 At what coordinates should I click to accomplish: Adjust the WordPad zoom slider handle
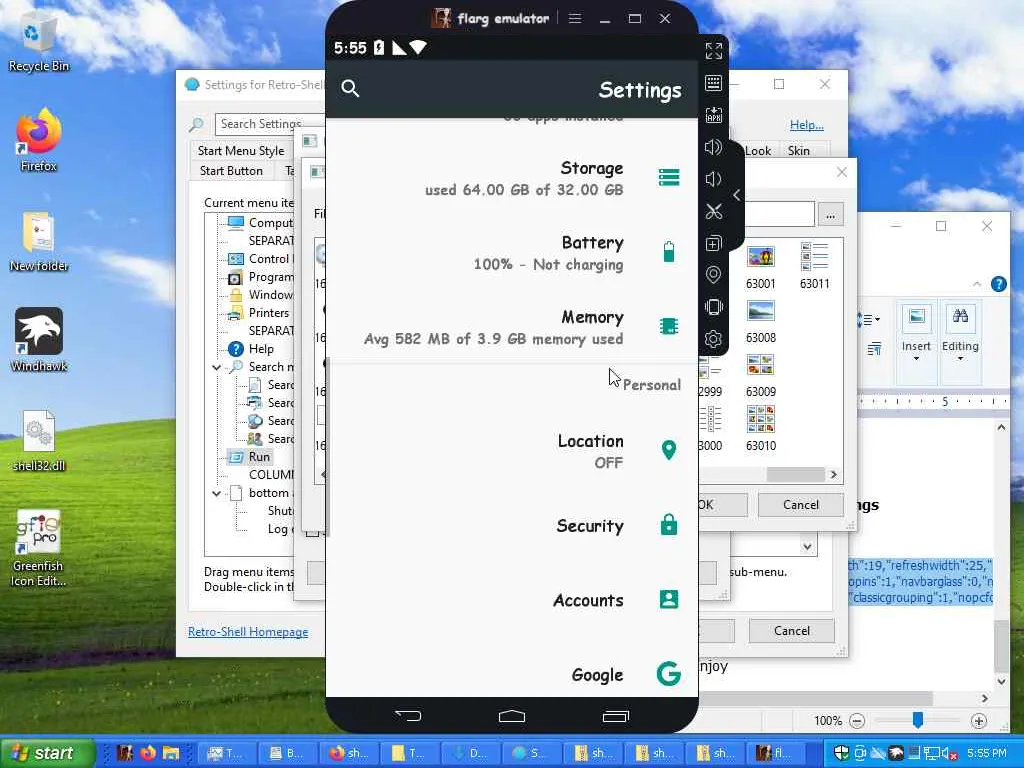918,720
